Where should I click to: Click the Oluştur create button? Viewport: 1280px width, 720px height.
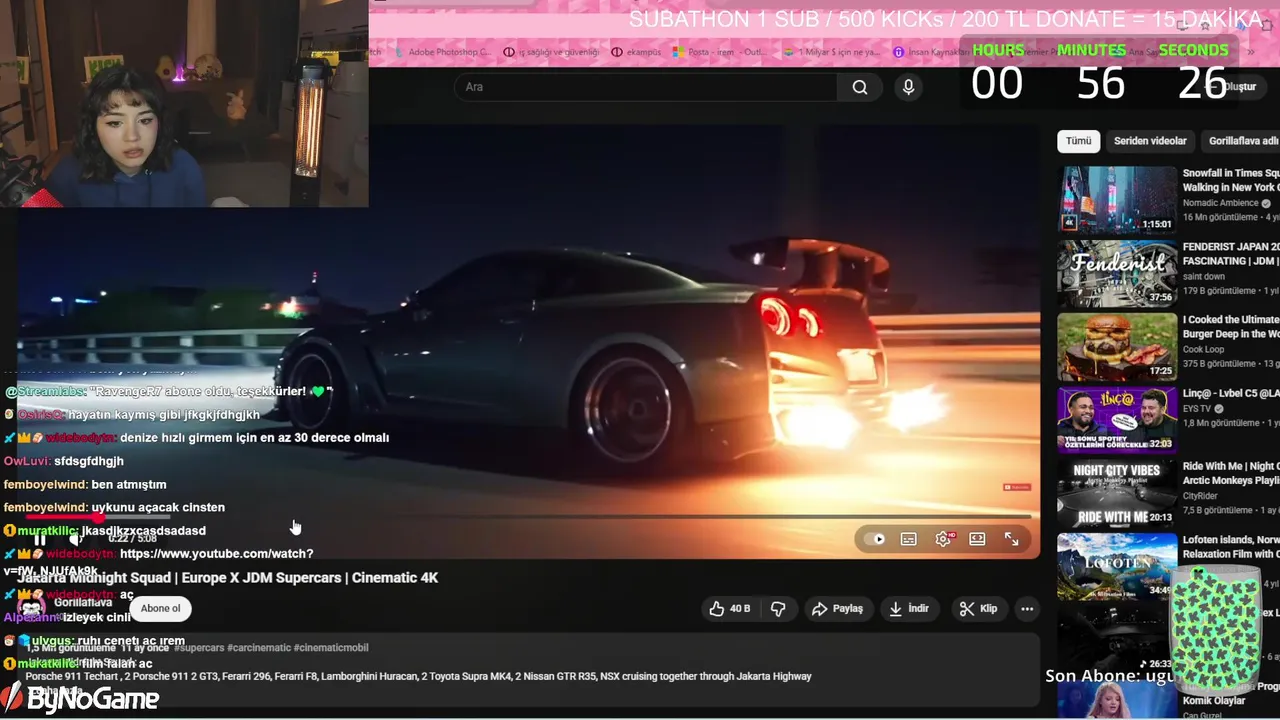pos(1235,87)
